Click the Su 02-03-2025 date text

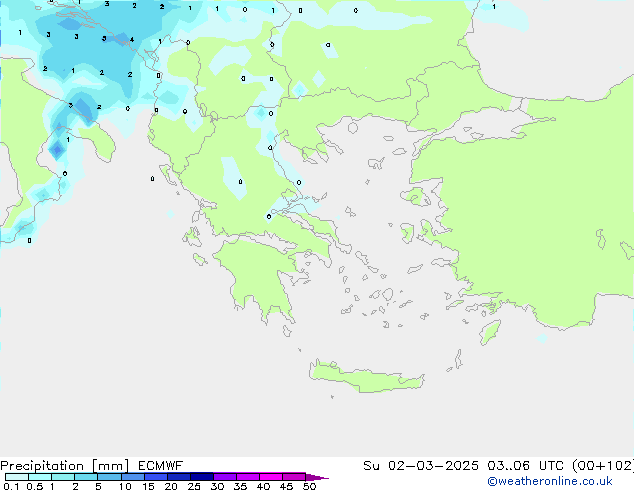coord(421,466)
